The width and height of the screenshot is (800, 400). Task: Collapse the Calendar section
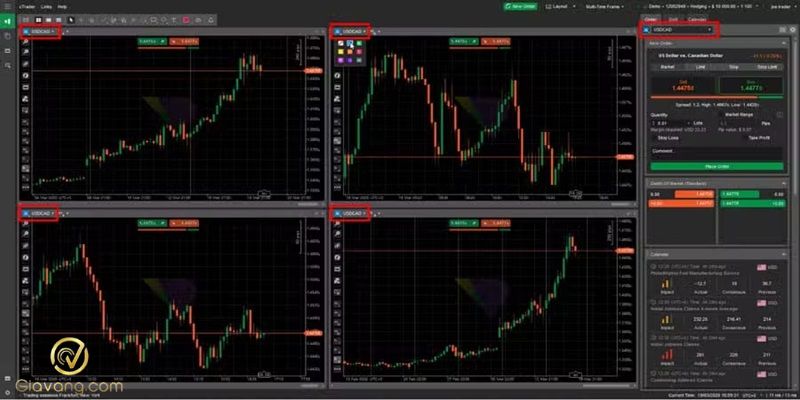pos(785,254)
